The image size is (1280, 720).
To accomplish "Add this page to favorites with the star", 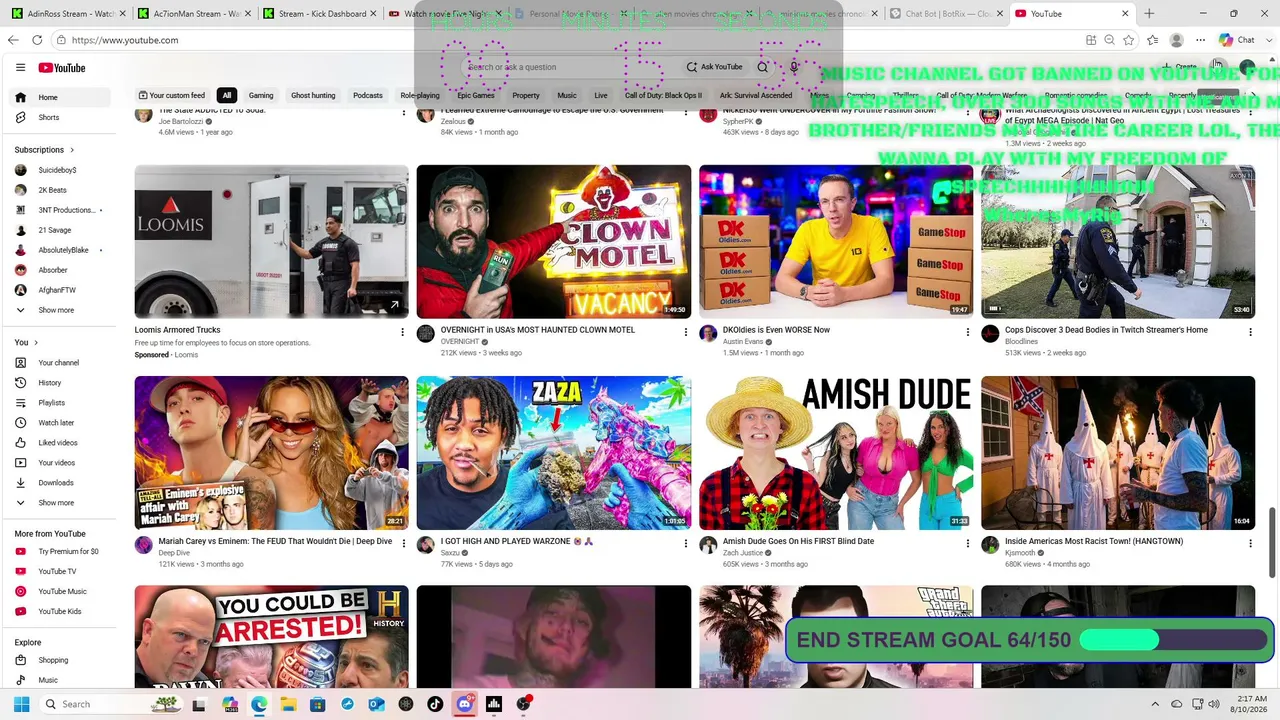I will click(1129, 40).
